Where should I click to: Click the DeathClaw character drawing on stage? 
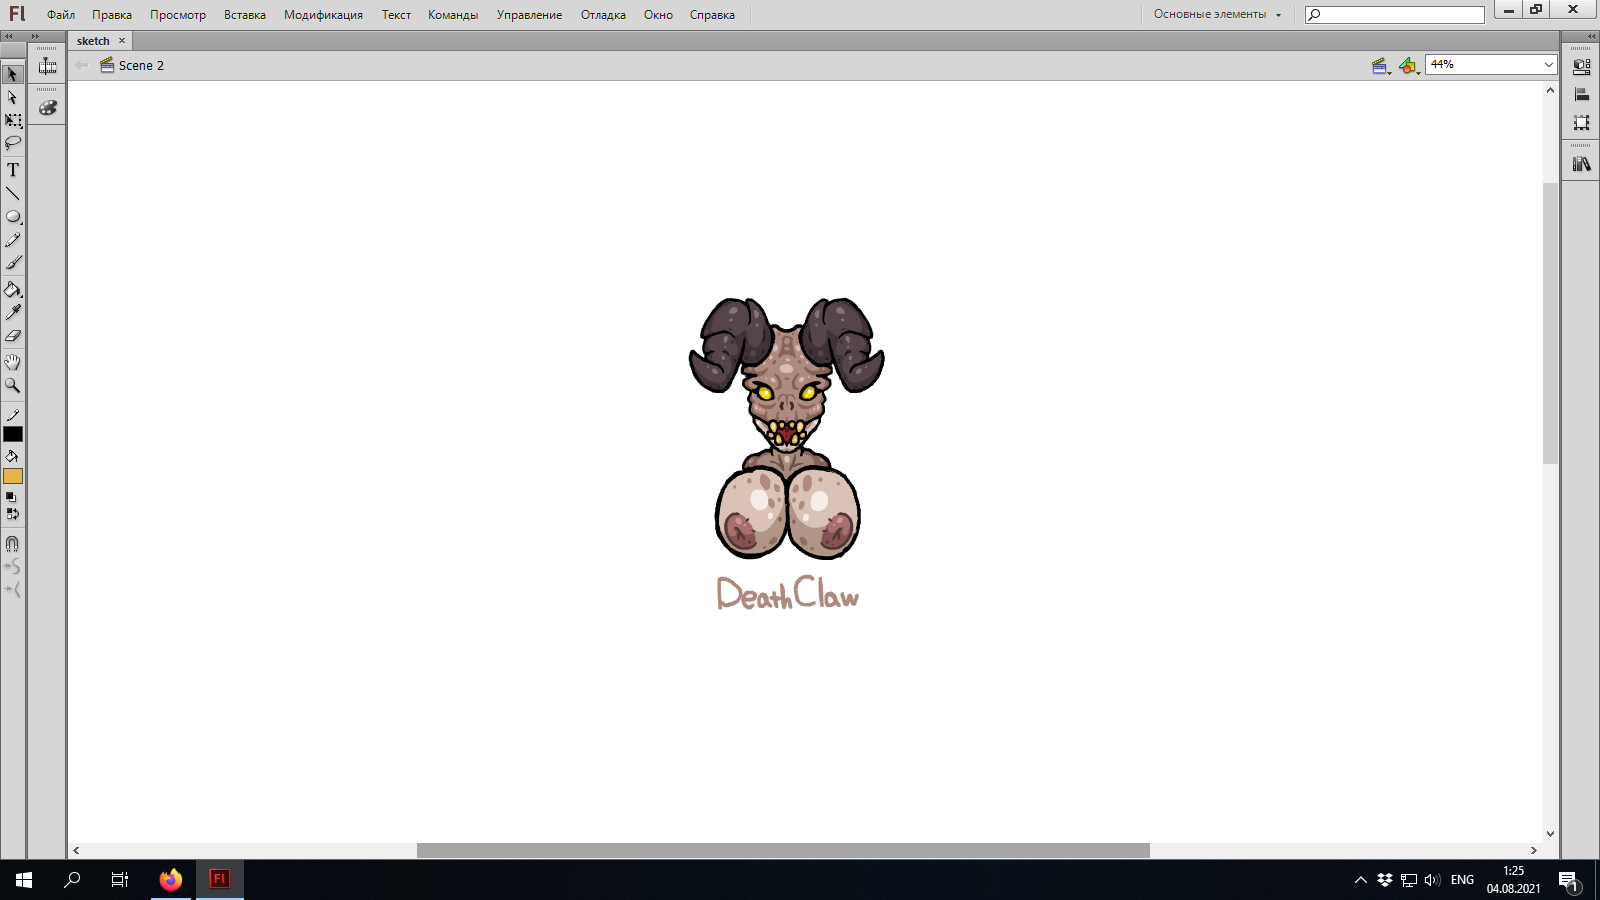[787, 428]
